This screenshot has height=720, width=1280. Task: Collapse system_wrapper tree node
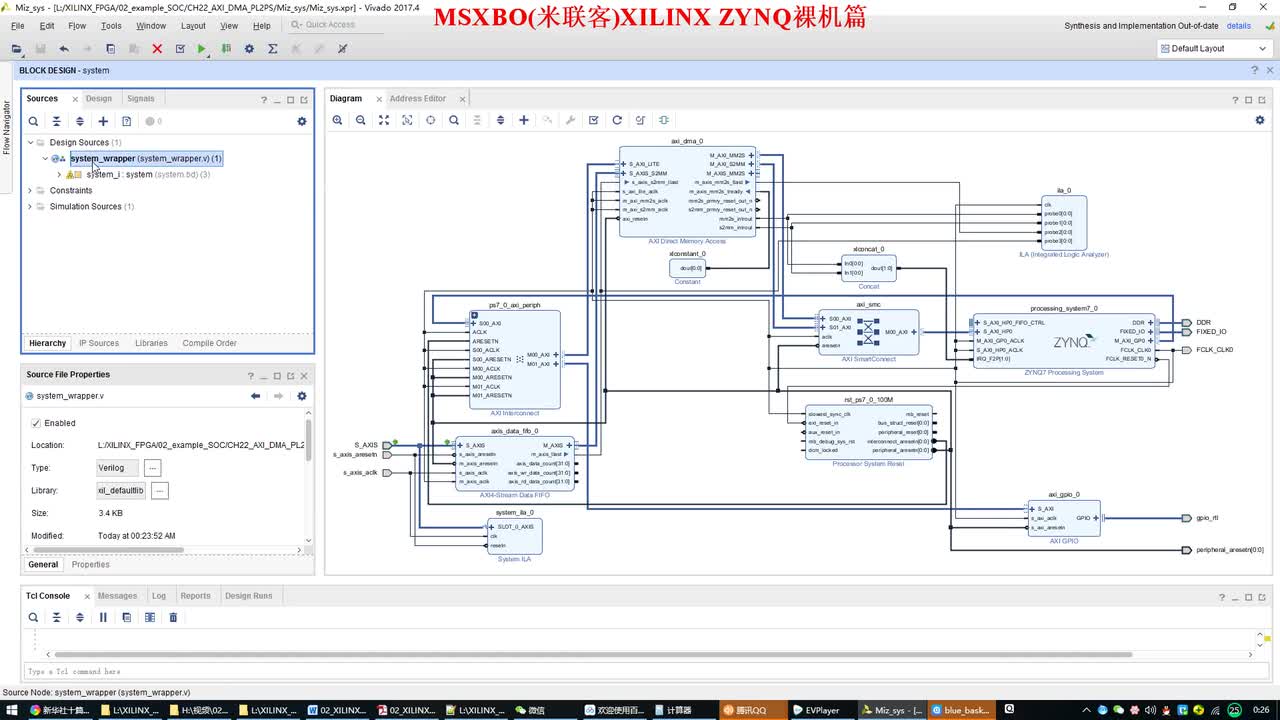click(x=45, y=158)
